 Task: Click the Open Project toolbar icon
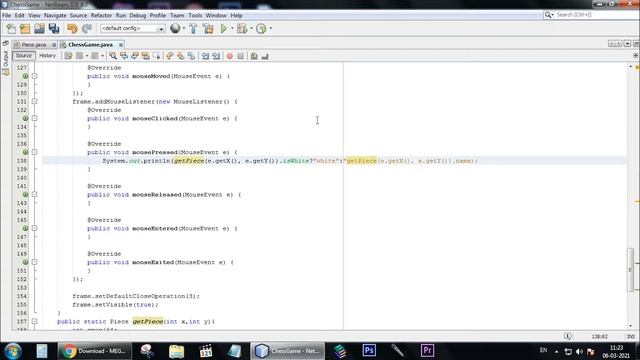tap(39, 29)
